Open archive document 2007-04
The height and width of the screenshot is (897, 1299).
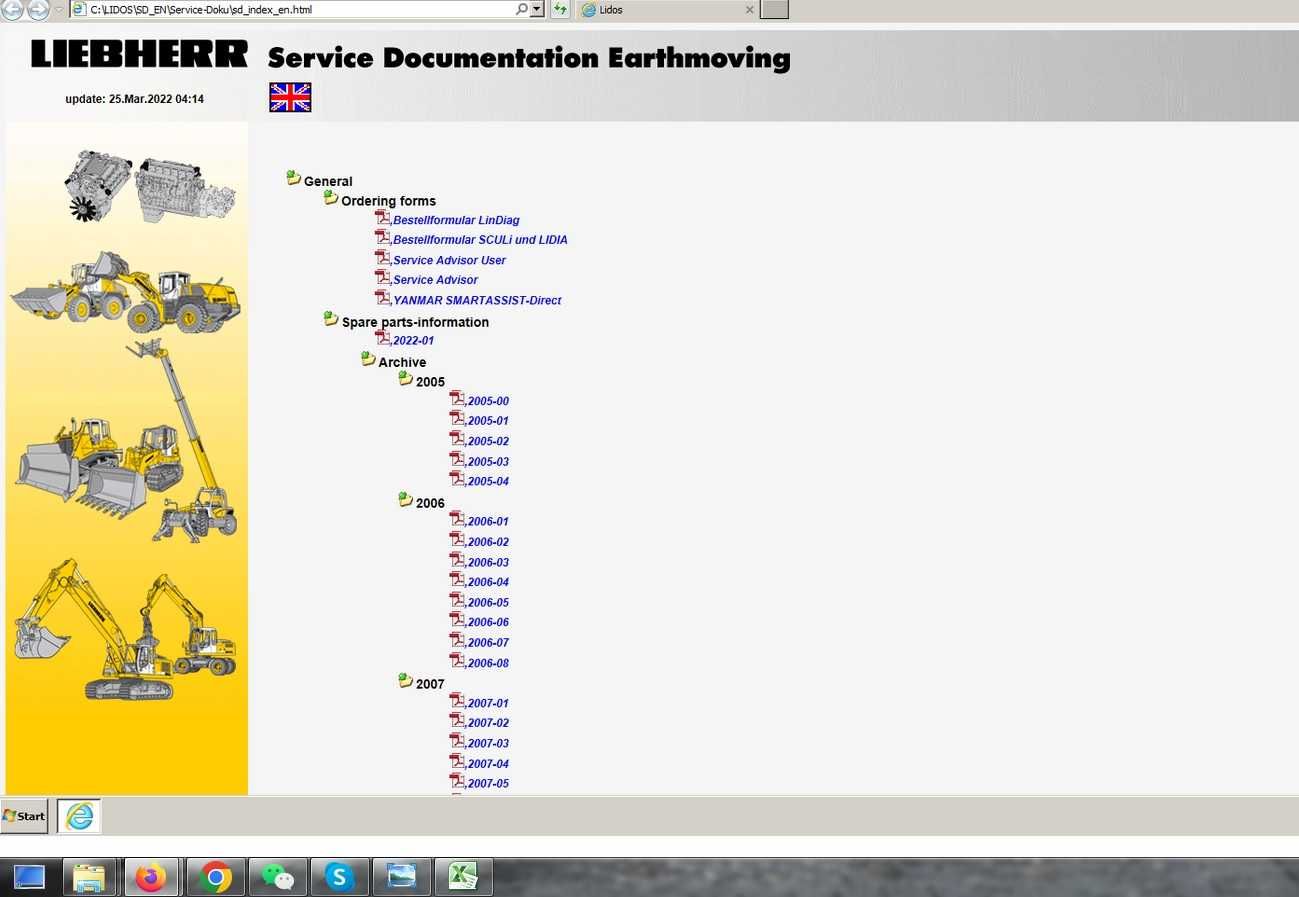[488, 764]
